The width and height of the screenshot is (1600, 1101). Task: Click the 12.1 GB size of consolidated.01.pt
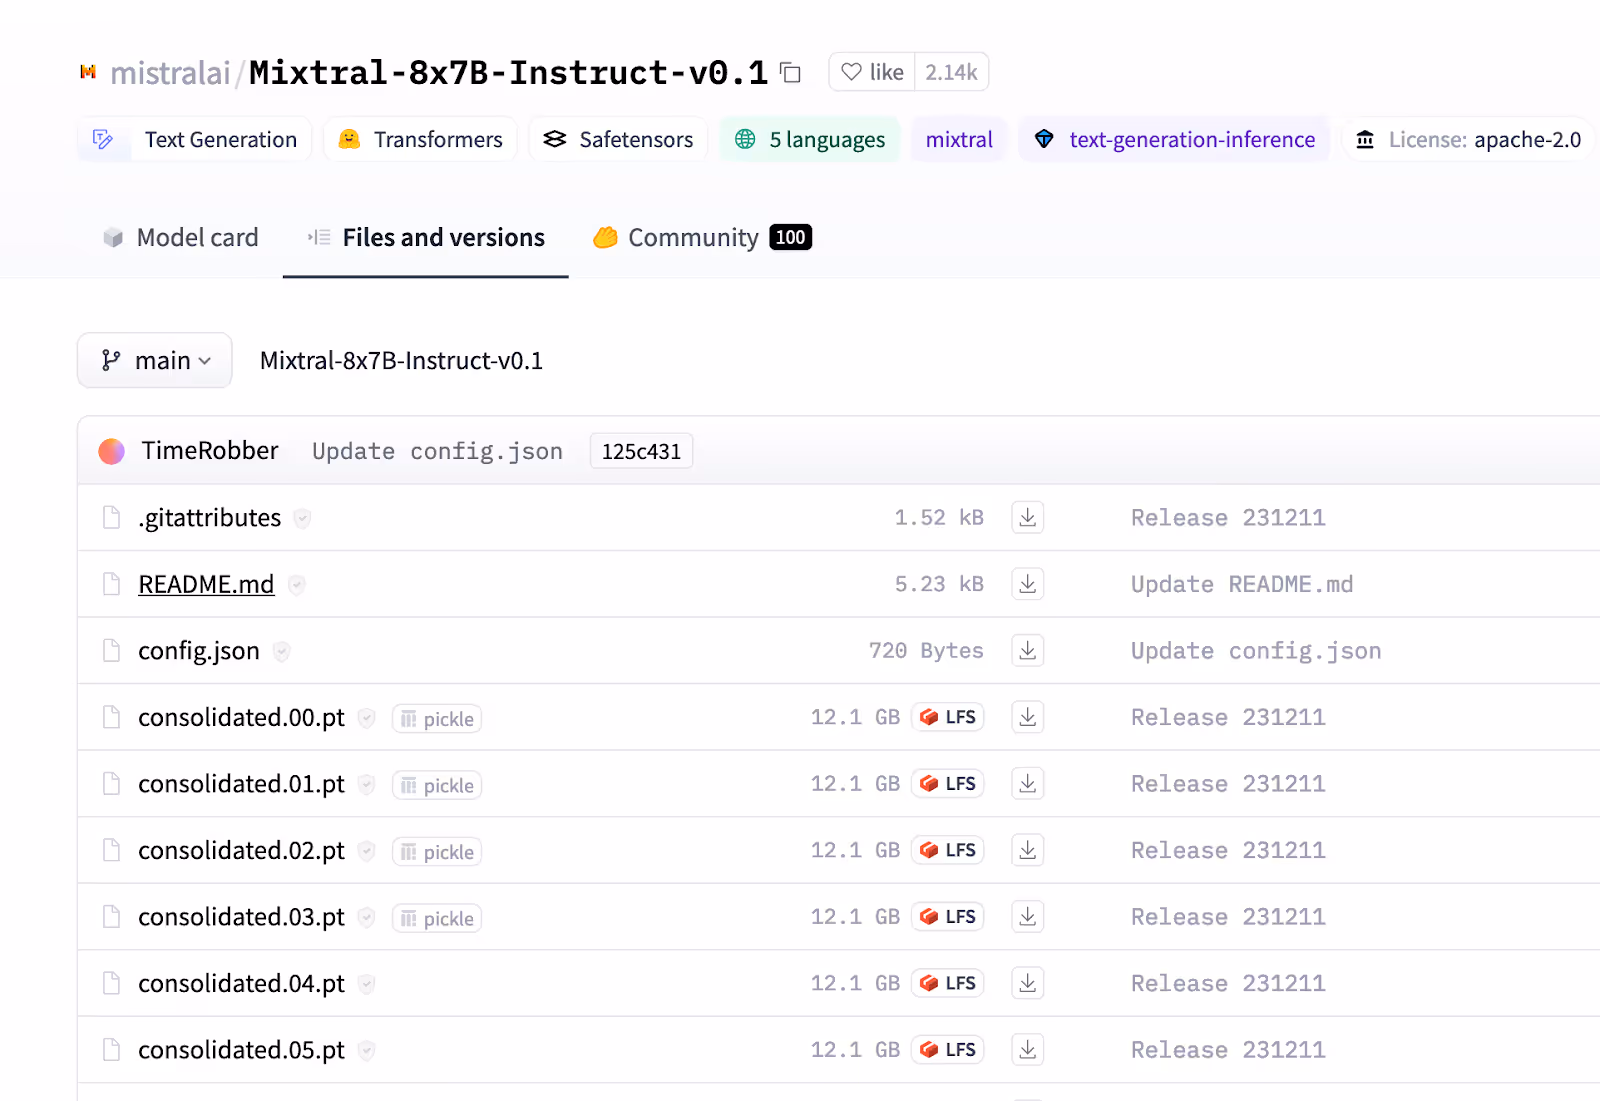click(x=855, y=784)
